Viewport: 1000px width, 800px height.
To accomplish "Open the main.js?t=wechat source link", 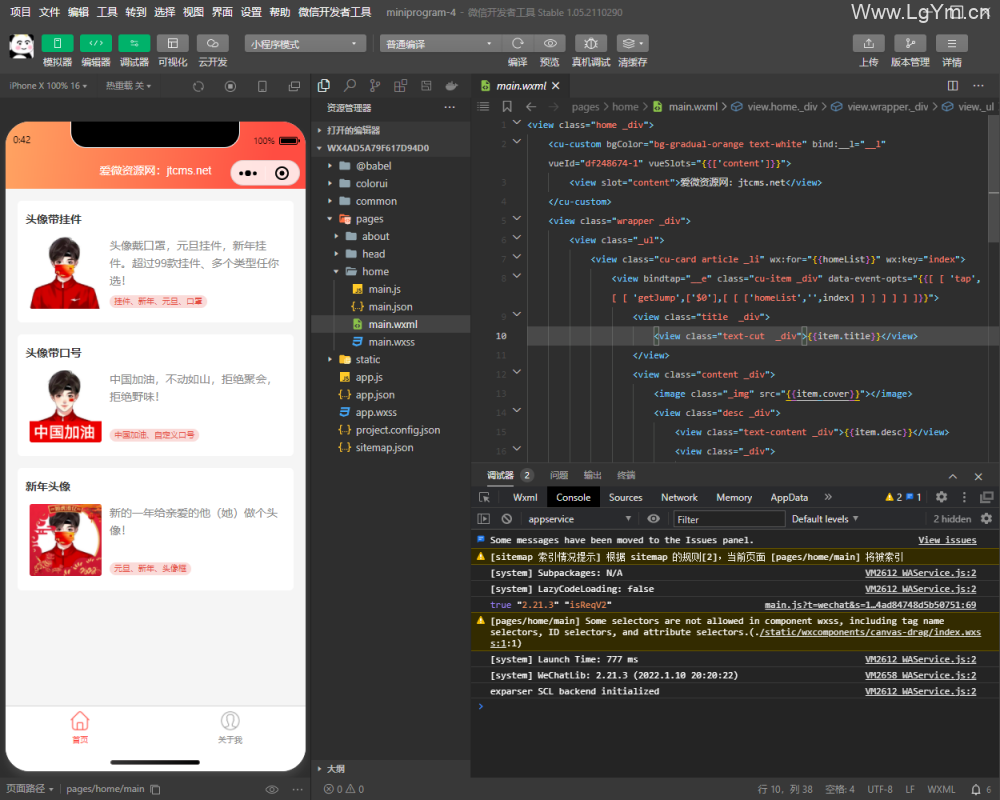I will (870, 605).
